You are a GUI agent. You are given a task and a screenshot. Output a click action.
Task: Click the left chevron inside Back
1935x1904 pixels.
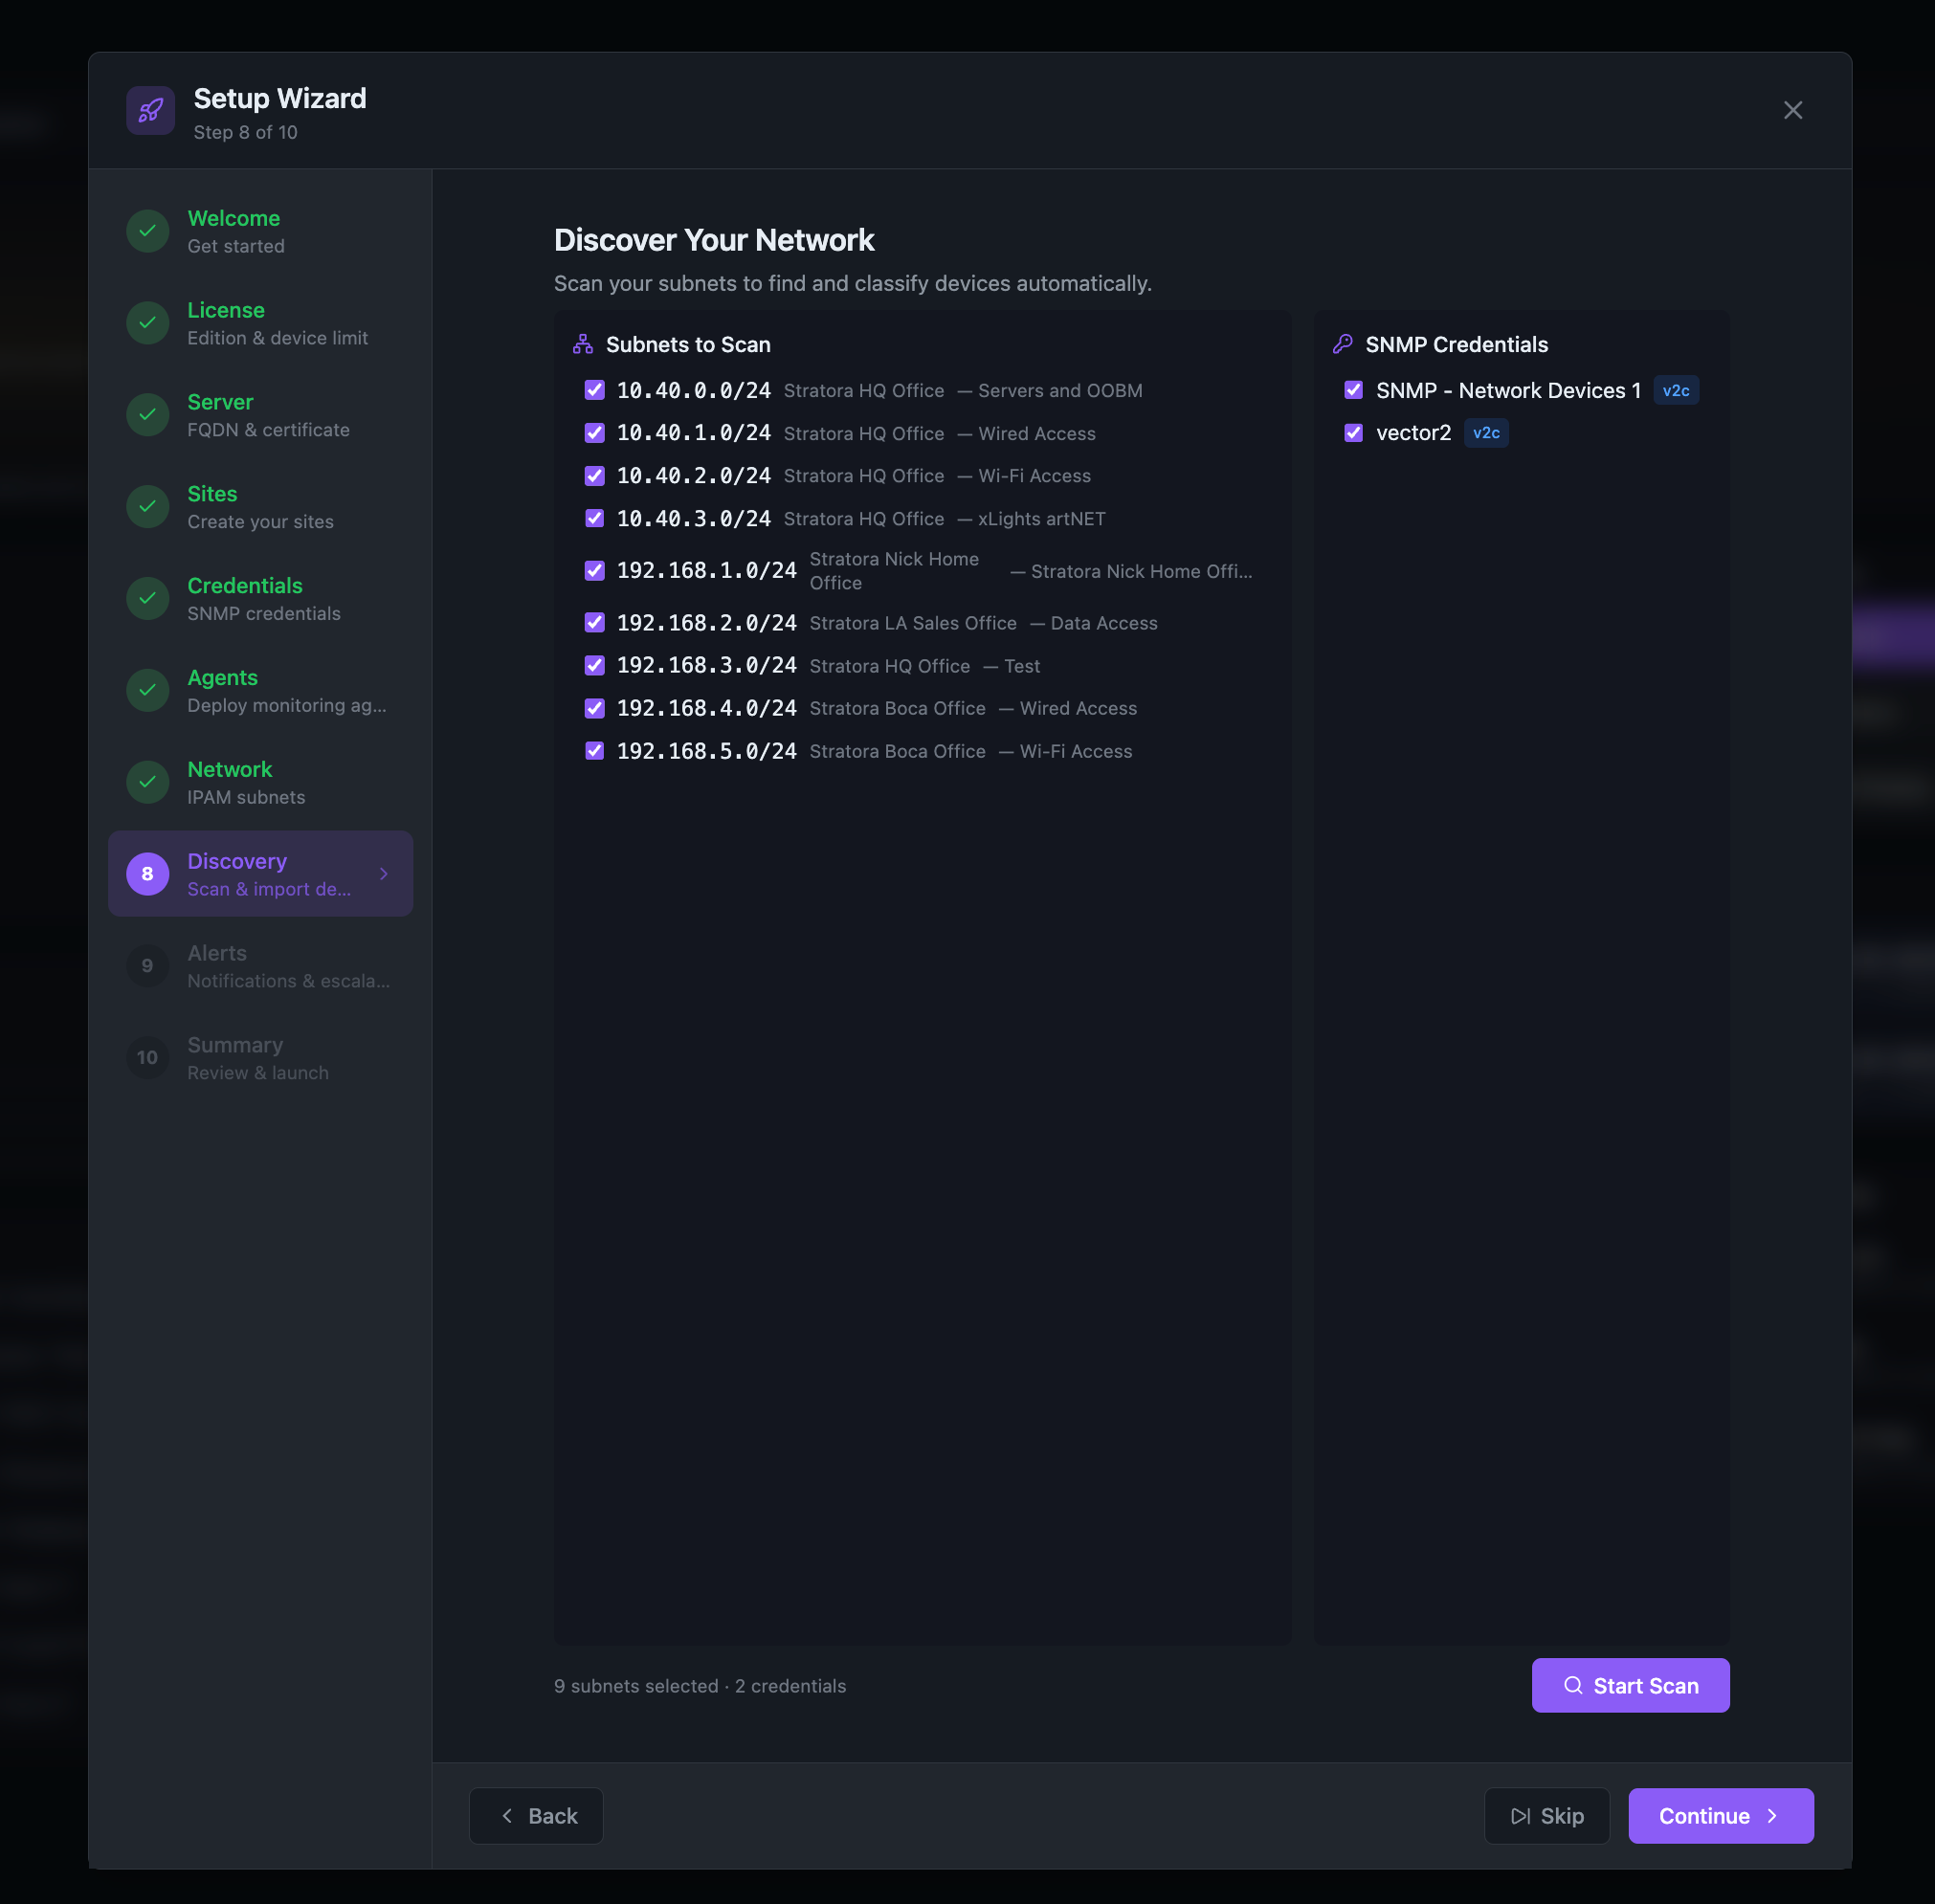[x=508, y=1816]
